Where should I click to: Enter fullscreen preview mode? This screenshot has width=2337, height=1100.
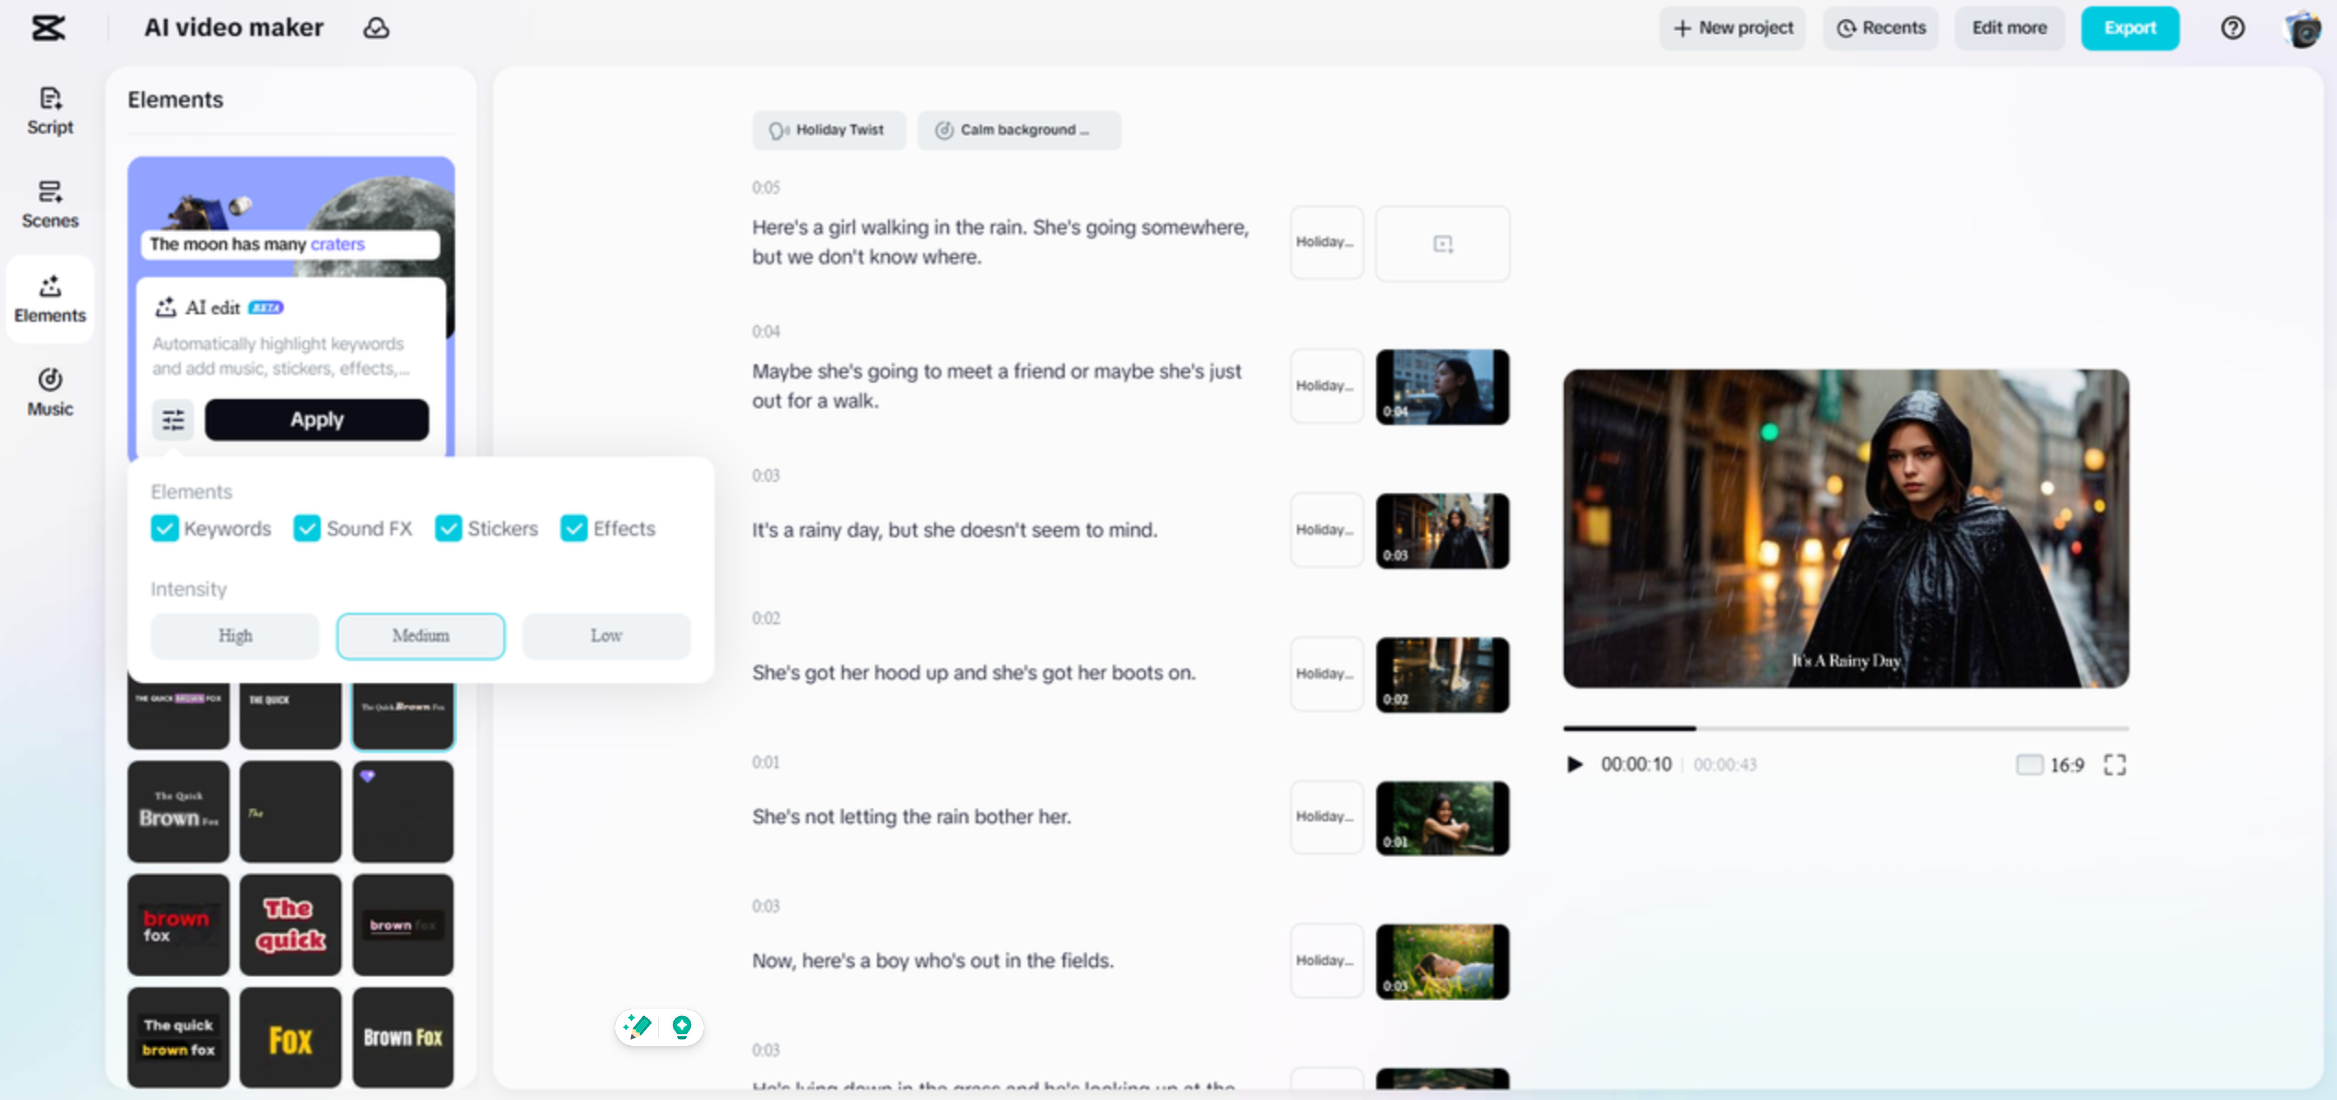pos(2114,764)
